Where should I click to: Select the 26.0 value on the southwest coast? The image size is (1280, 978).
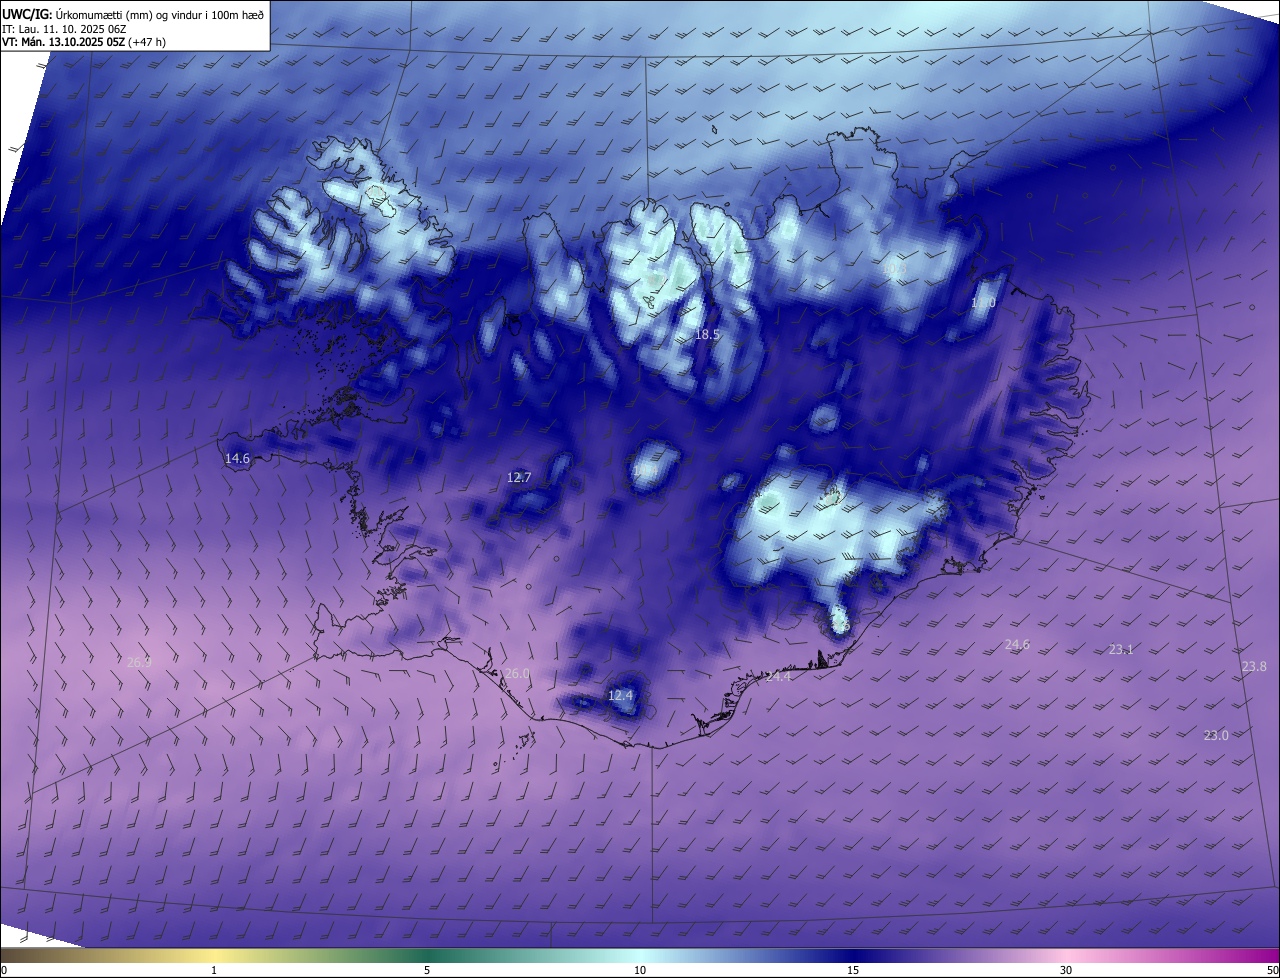tap(516, 674)
